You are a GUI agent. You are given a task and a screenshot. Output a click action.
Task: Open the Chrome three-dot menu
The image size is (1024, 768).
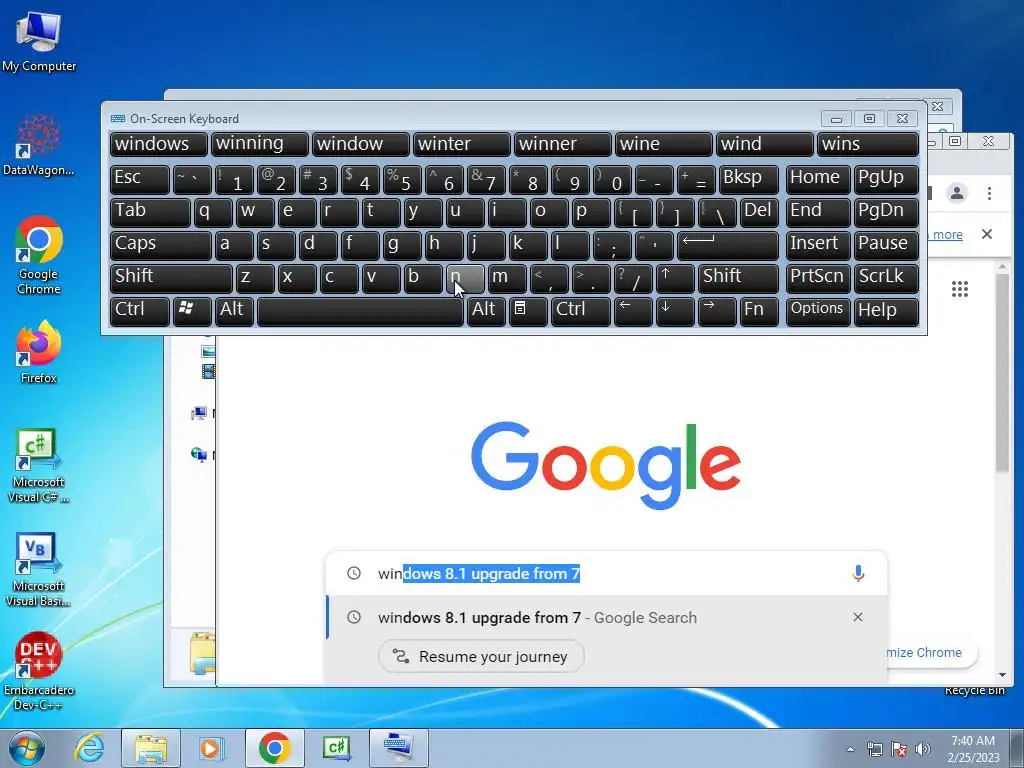989,193
